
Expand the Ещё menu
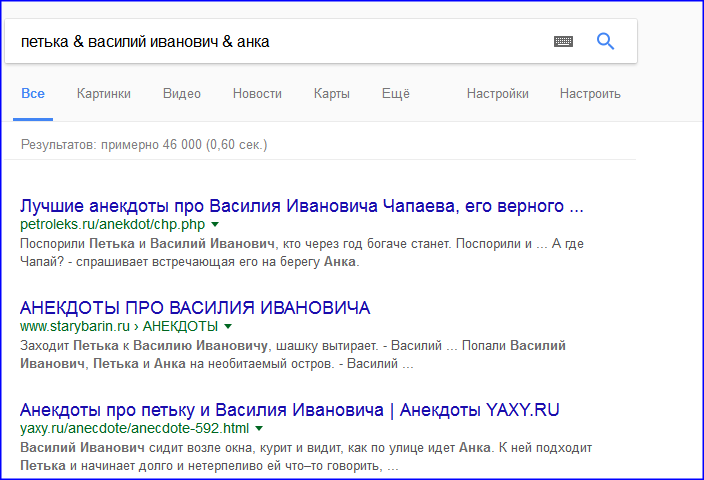[395, 94]
